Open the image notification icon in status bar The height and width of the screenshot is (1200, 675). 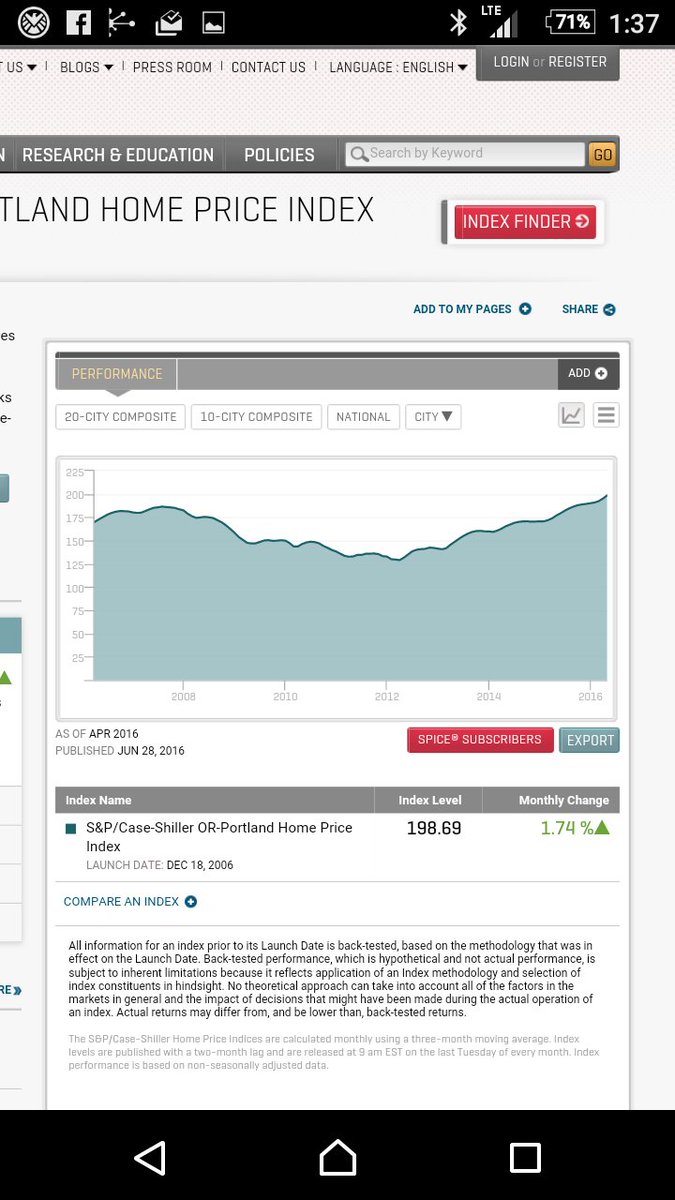213,22
